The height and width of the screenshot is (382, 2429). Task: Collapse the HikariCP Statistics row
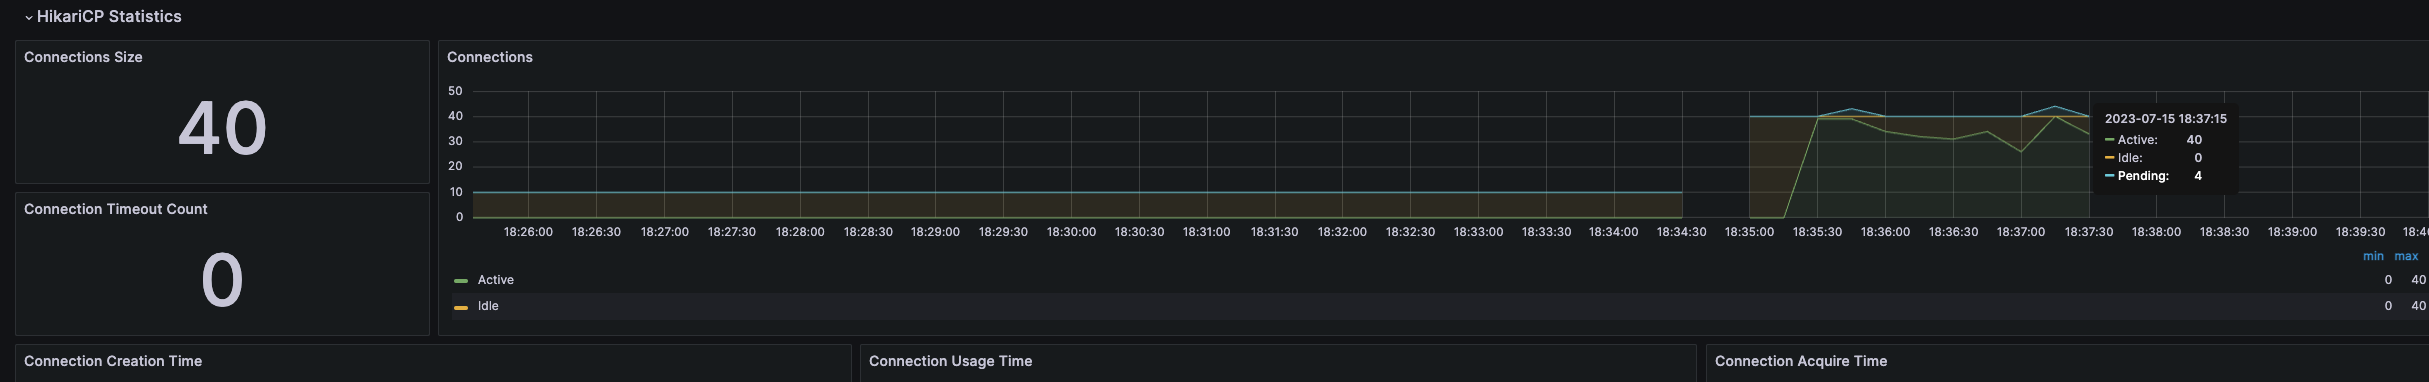103,17
